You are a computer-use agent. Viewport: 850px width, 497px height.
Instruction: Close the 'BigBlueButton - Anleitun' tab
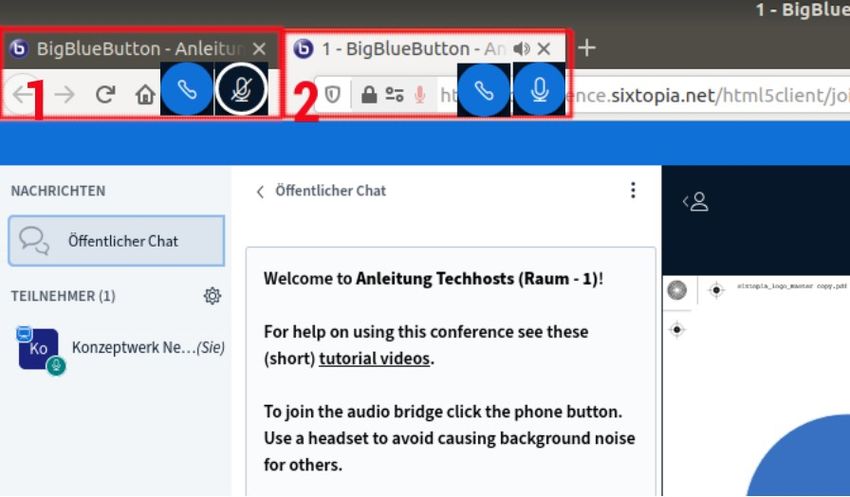click(259, 49)
